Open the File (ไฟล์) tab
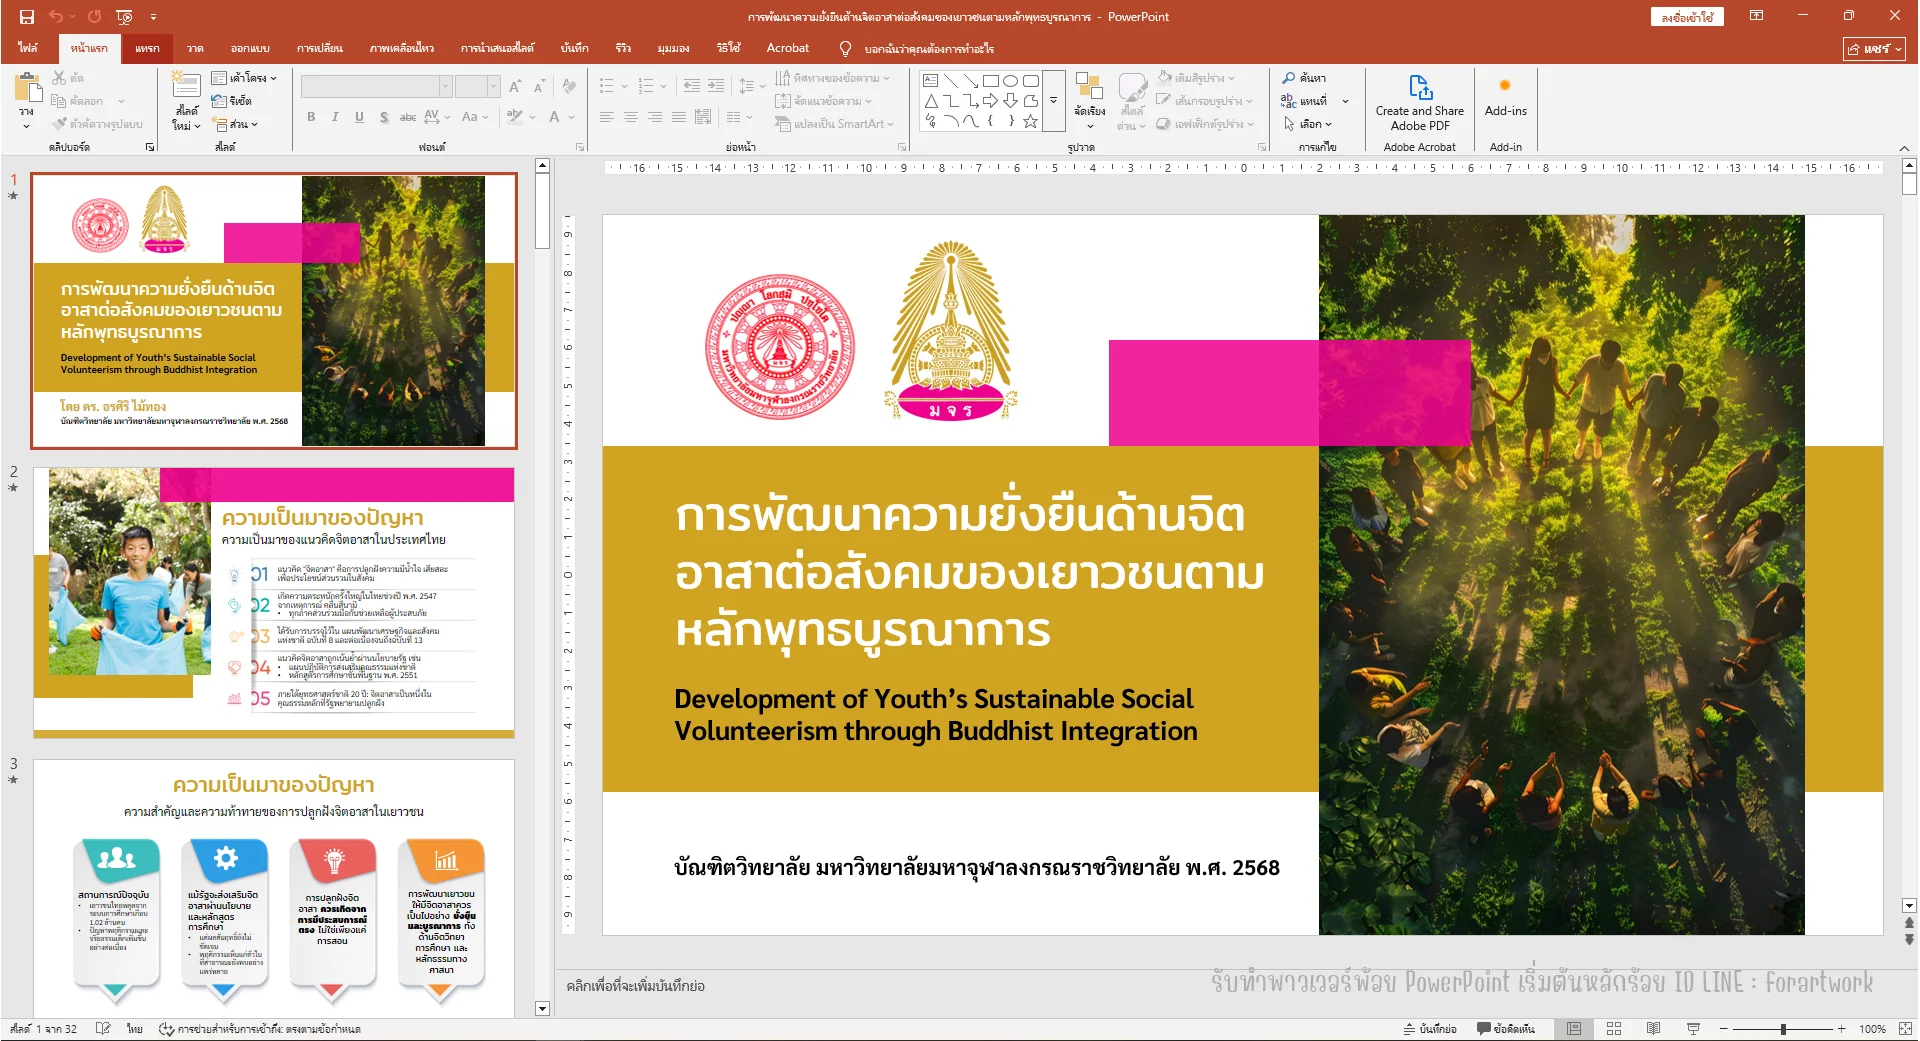Screen dimensions: 1920x1041 [28, 48]
